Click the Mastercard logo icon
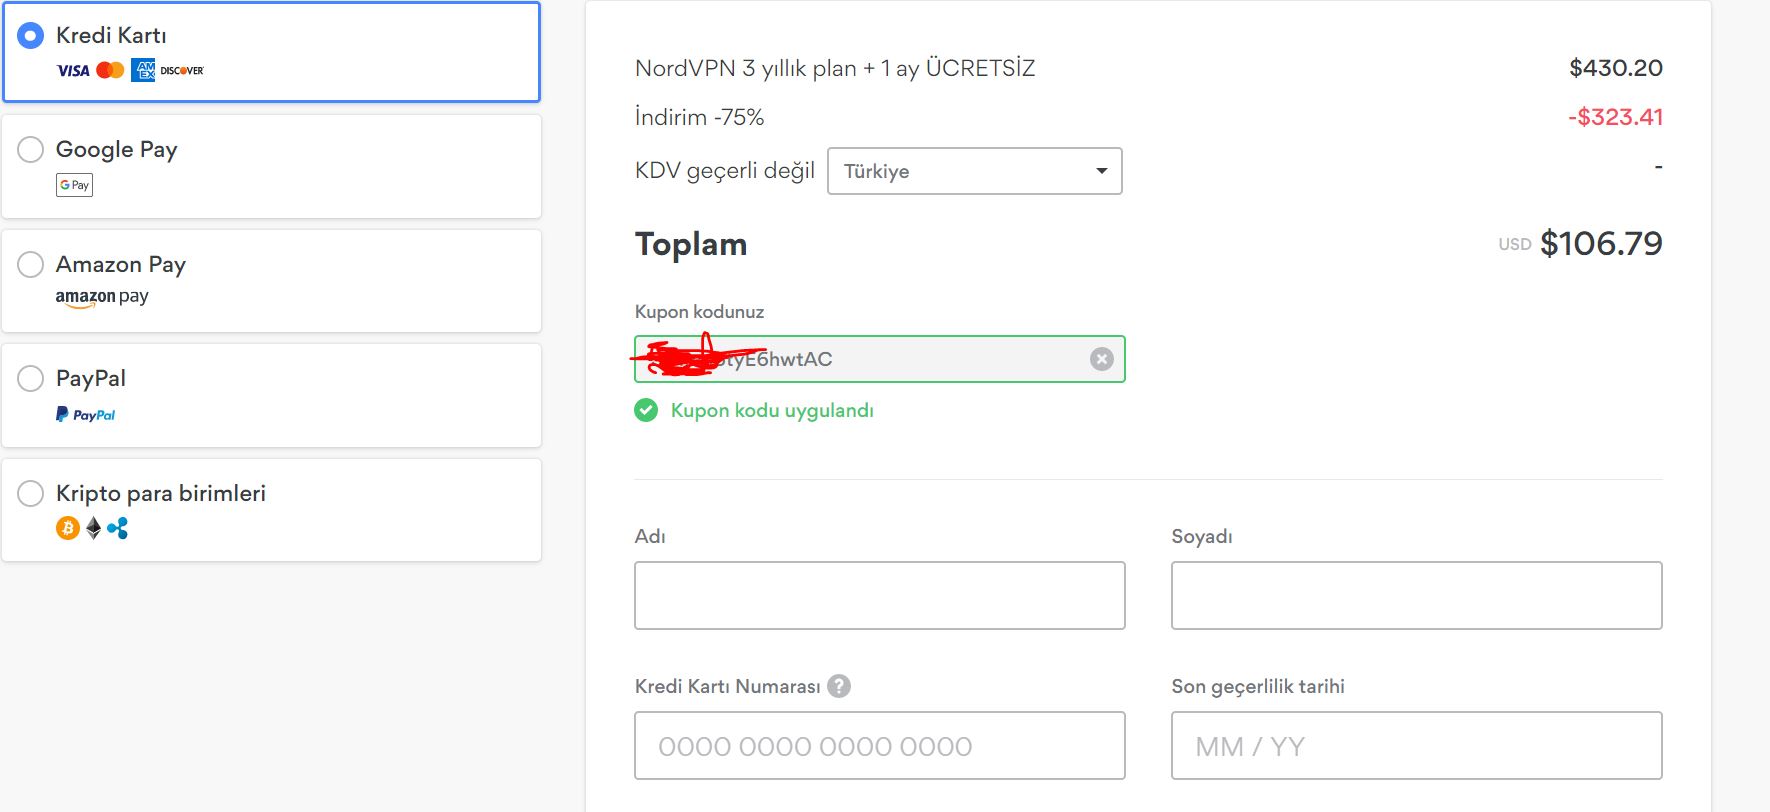The height and width of the screenshot is (812, 1770). click(x=110, y=71)
